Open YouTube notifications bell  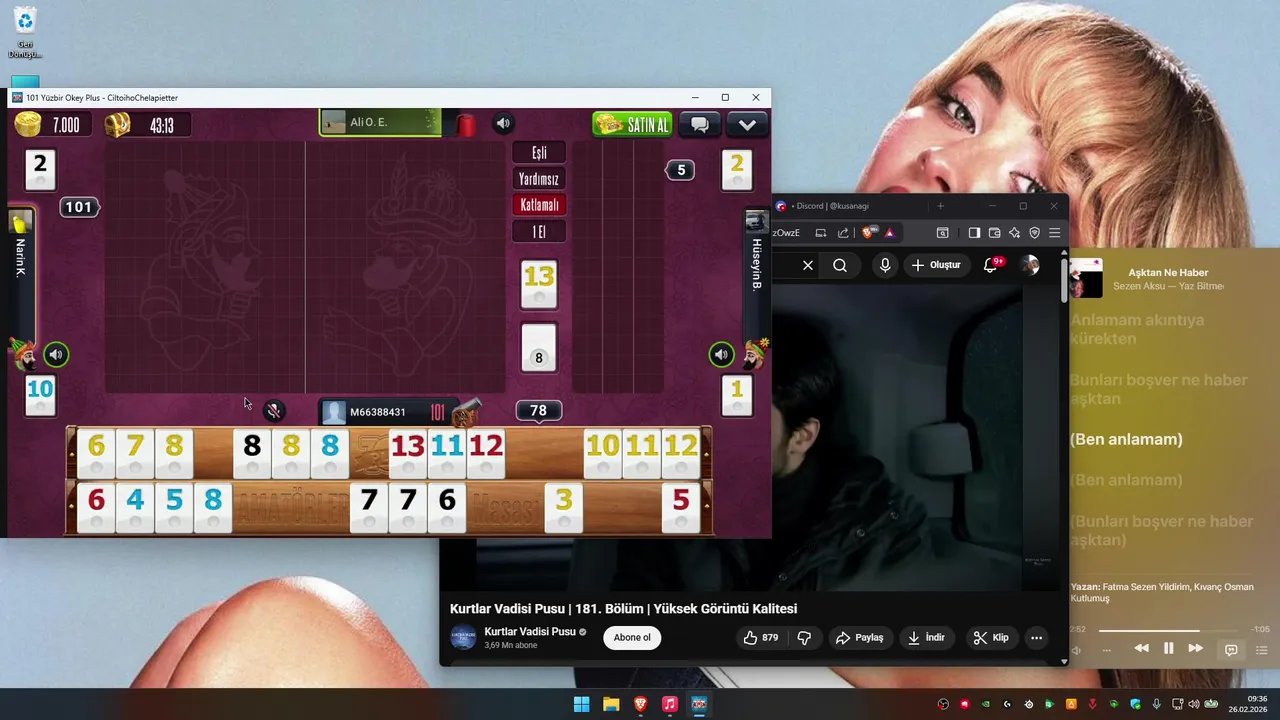[x=991, y=265]
